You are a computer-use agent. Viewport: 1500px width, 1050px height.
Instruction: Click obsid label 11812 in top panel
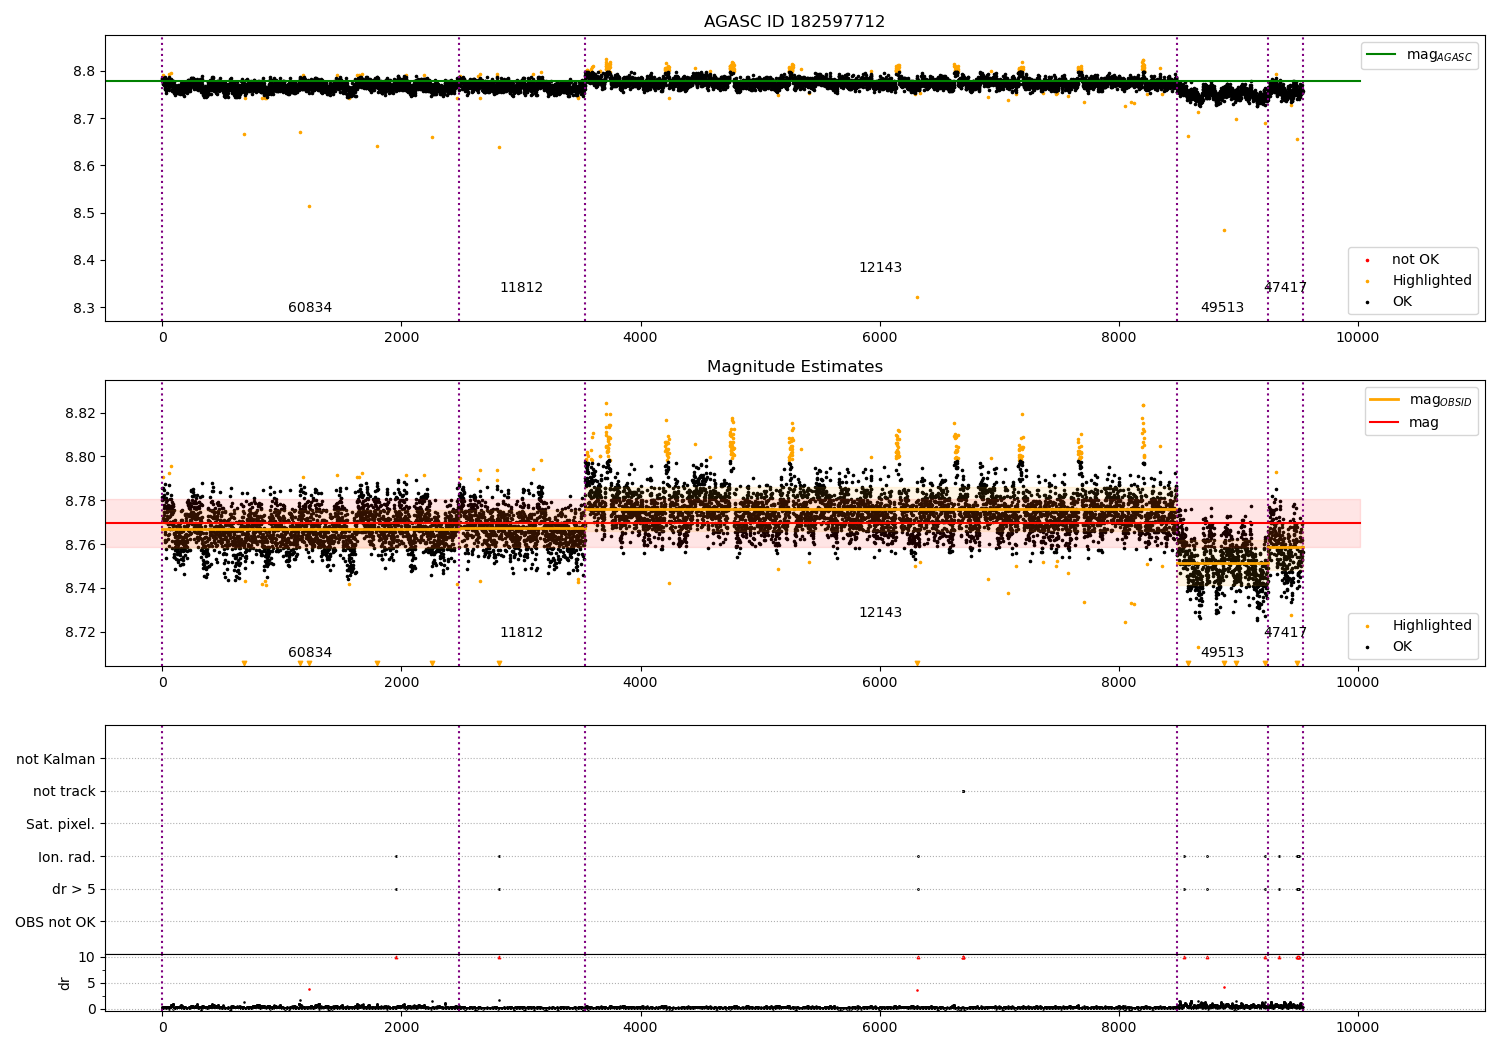tap(521, 287)
